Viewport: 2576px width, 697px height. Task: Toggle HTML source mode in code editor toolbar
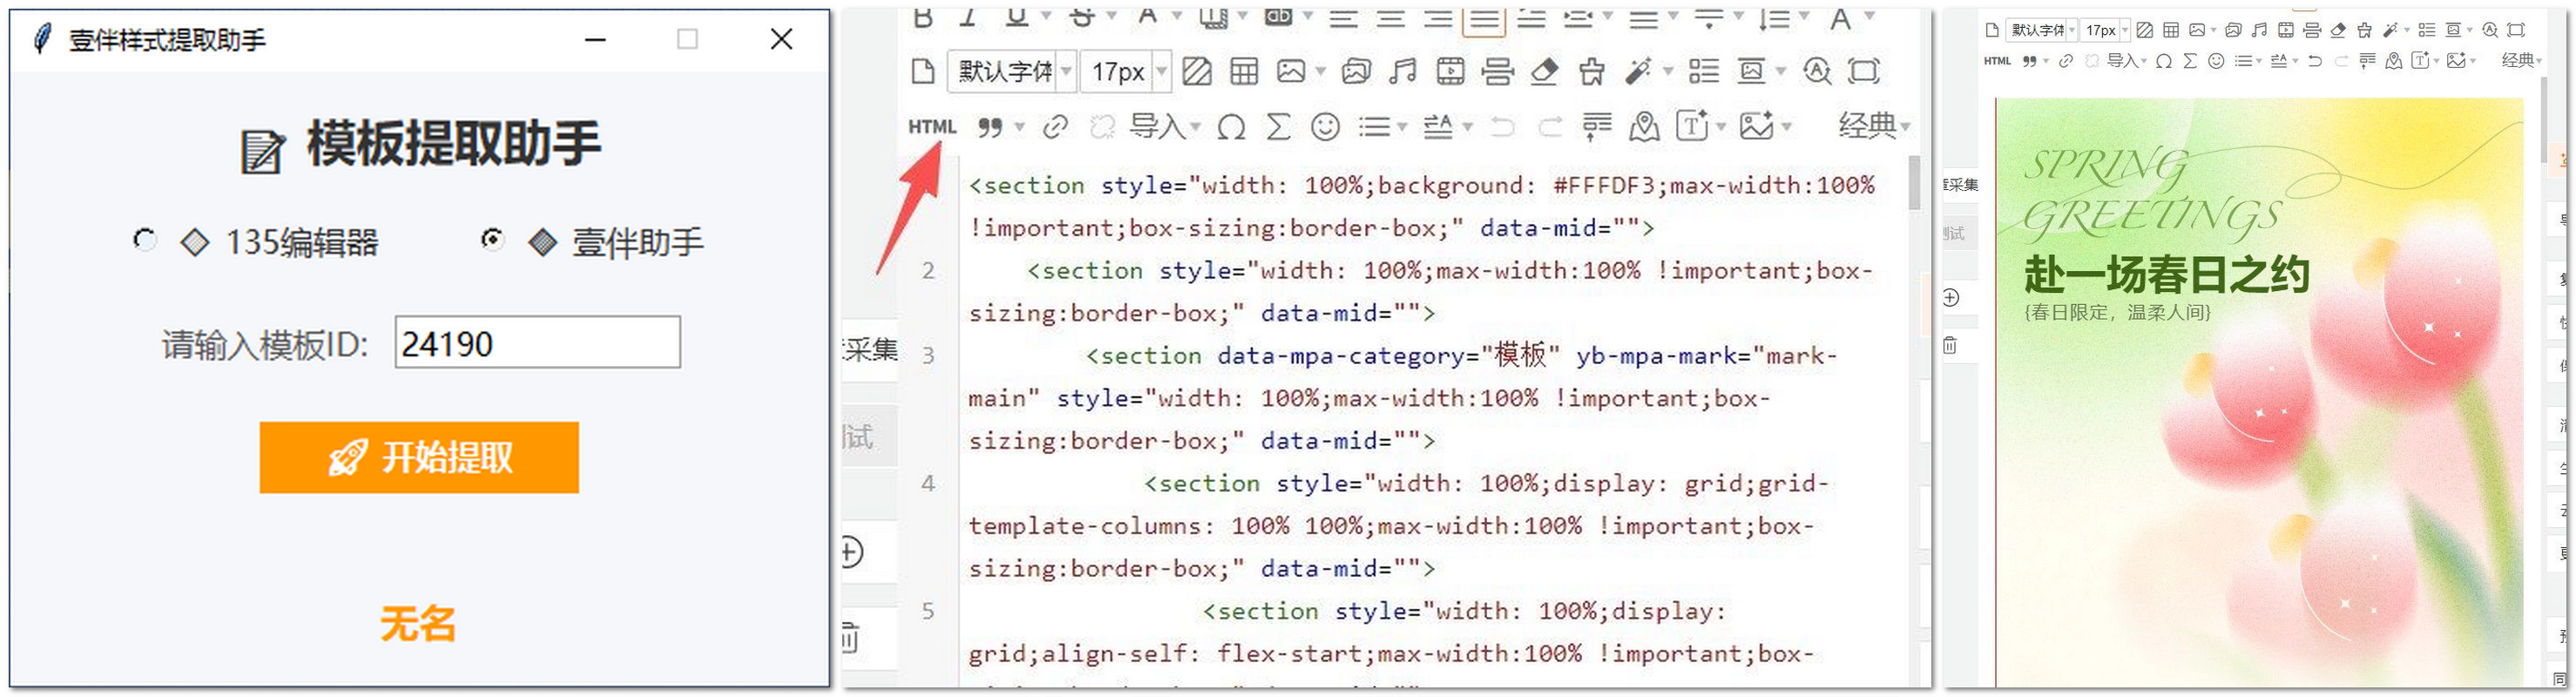(931, 127)
